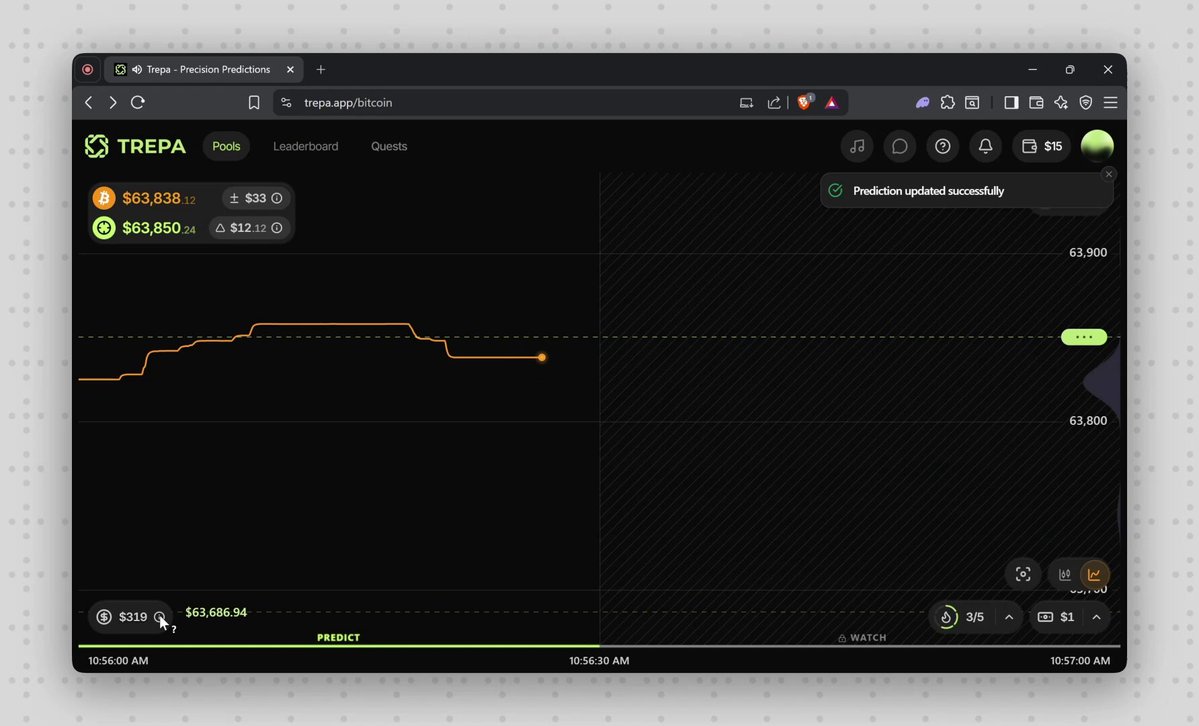
Task: Go to the Leaderboard tab
Action: (305, 146)
